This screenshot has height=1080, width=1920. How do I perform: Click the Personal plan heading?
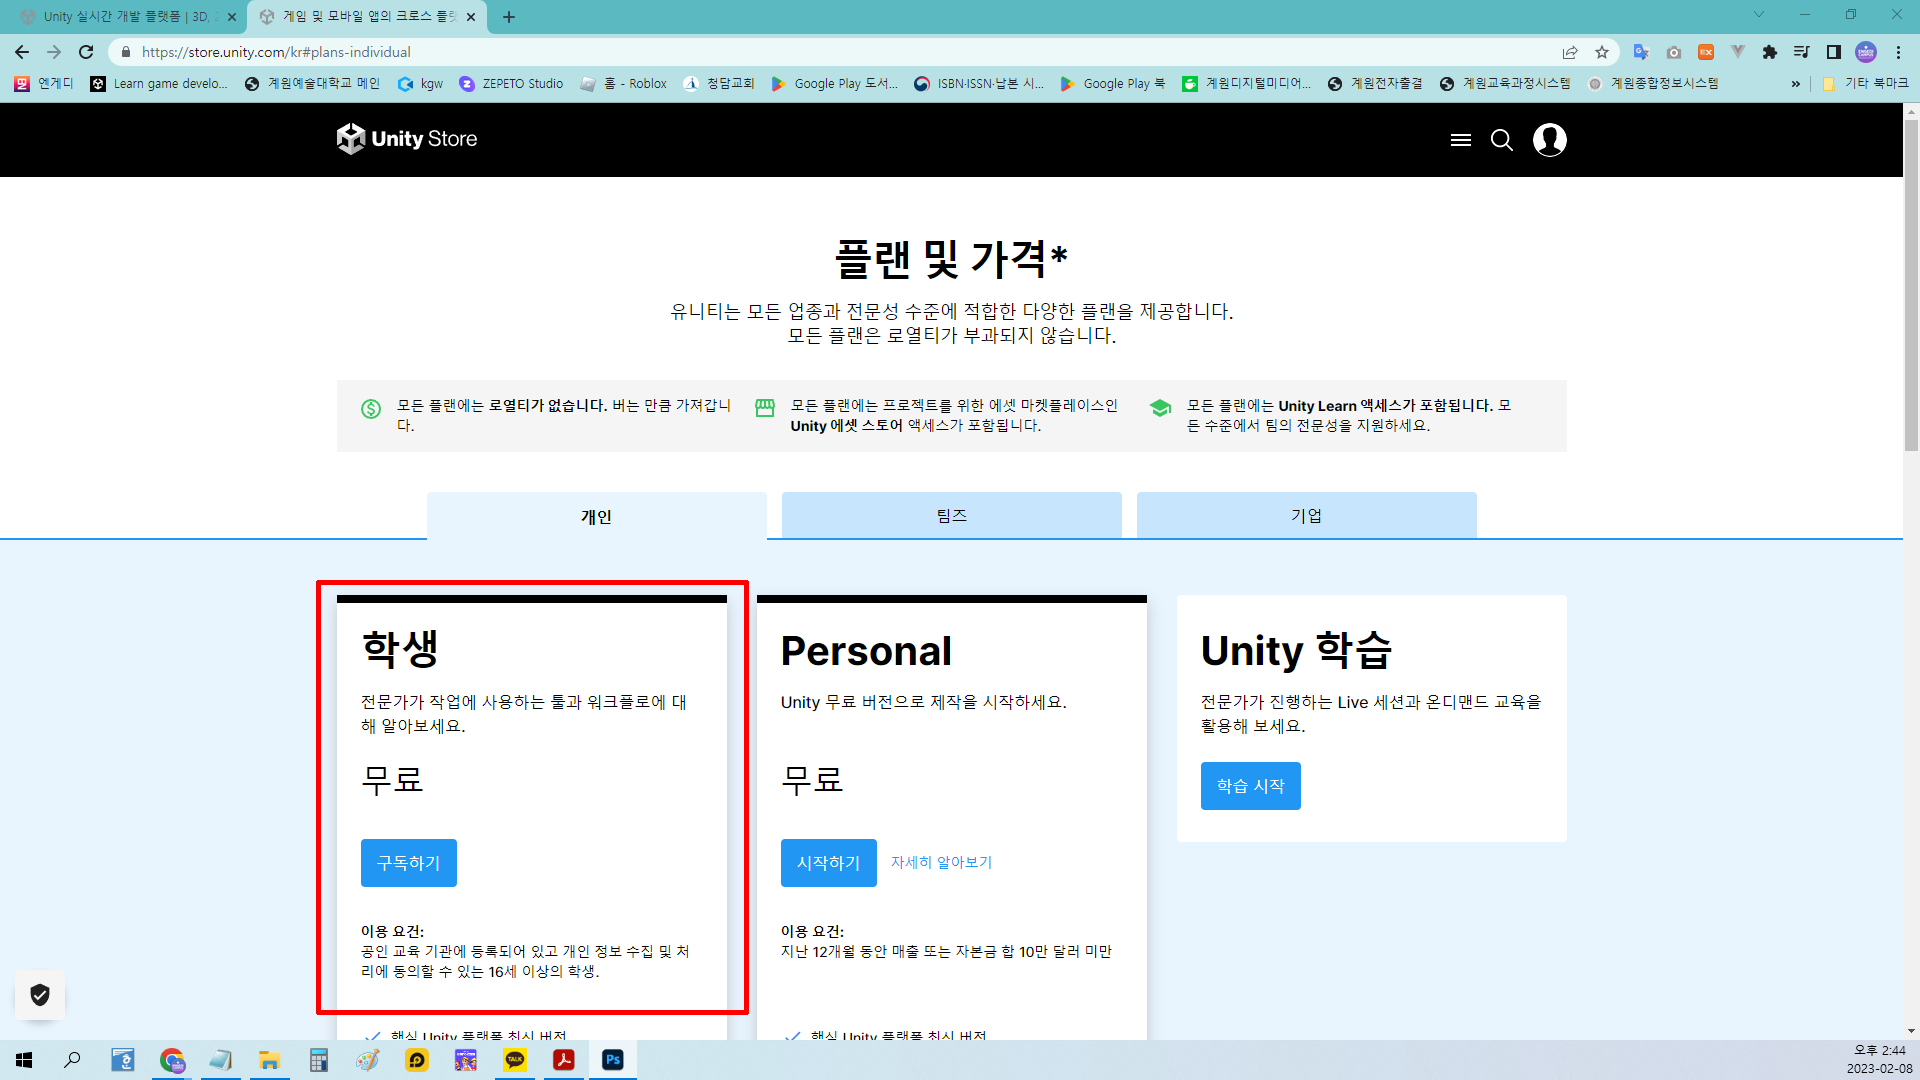click(x=866, y=651)
